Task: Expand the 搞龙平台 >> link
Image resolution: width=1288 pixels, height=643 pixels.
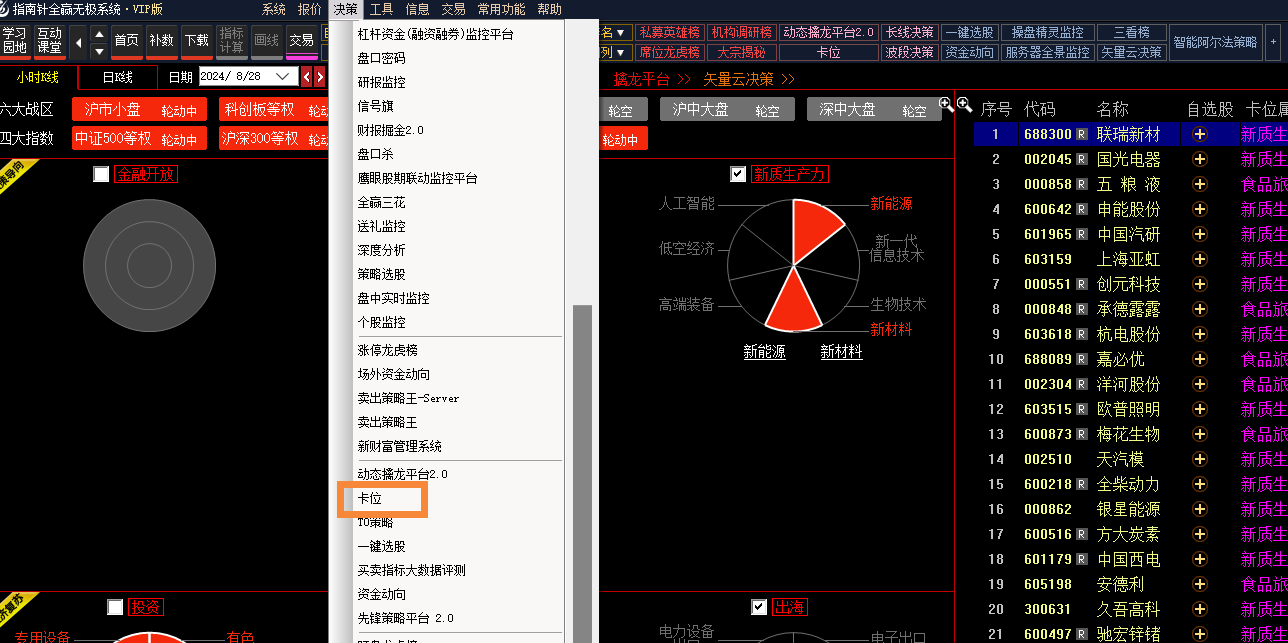Action: 652,78
